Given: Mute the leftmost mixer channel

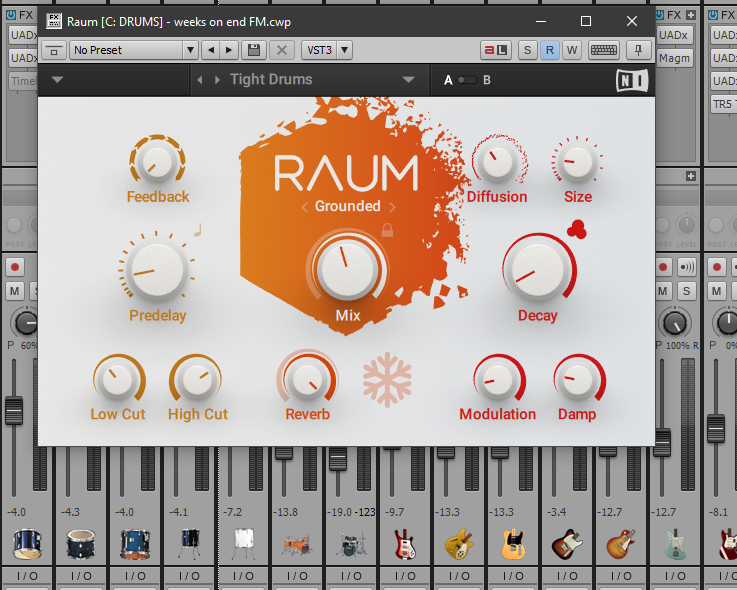Looking at the screenshot, I should 15,291.
